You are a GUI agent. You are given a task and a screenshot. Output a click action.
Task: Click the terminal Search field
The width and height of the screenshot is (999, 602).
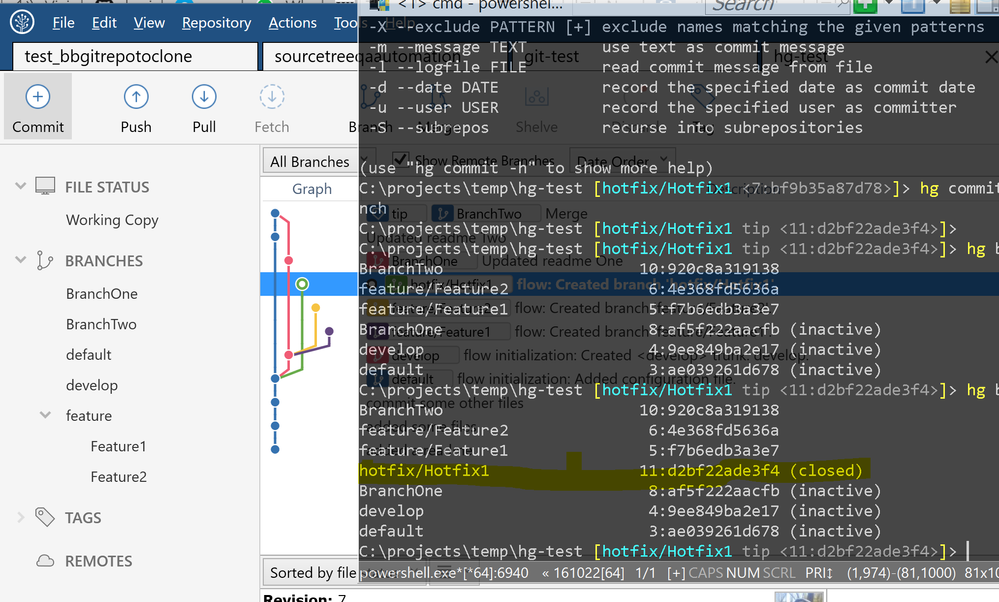pos(777,6)
